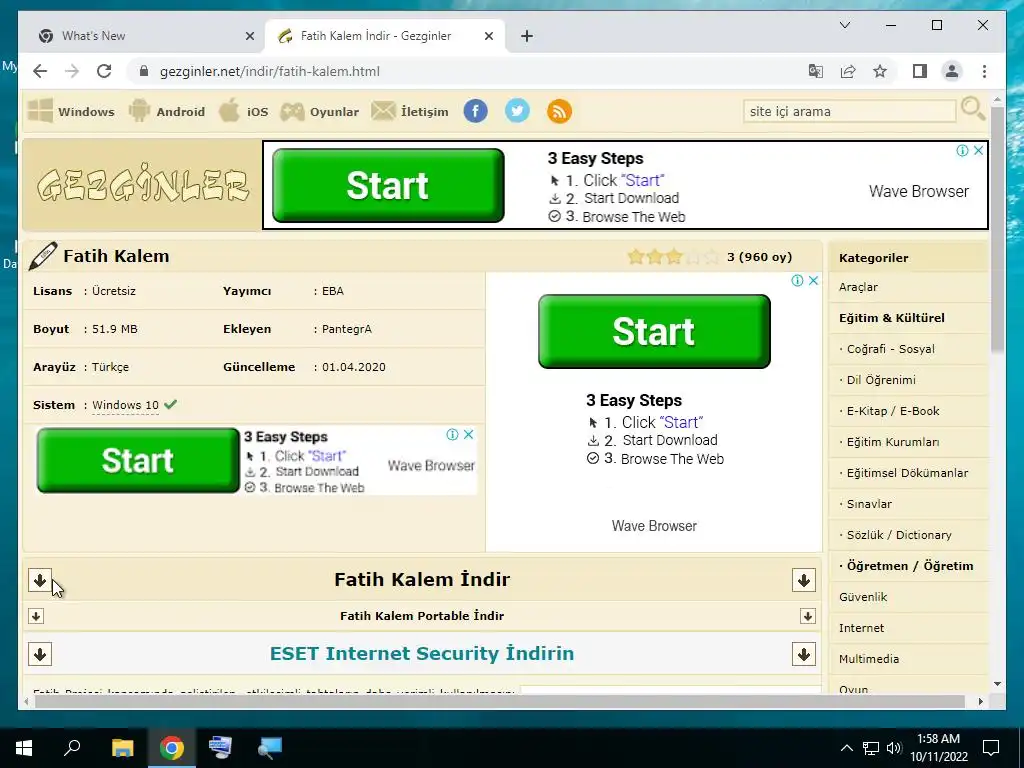Viewport: 1024px width, 768px height.
Task: Reload the current page
Action: 104,71
